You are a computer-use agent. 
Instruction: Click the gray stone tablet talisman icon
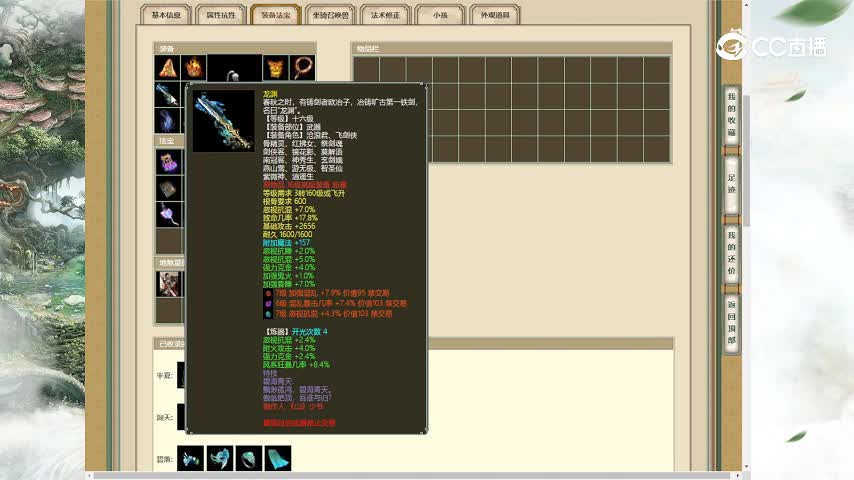(169, 189)
